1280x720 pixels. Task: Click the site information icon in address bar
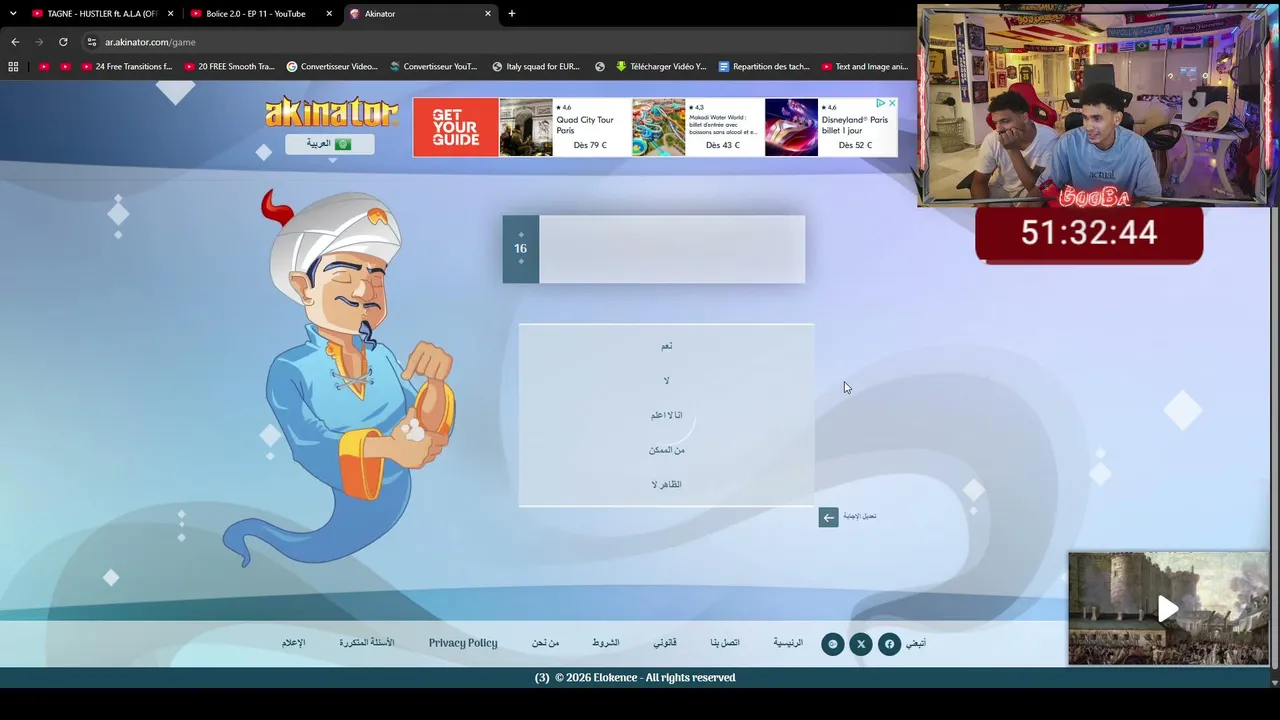click(x=91, y=42)
